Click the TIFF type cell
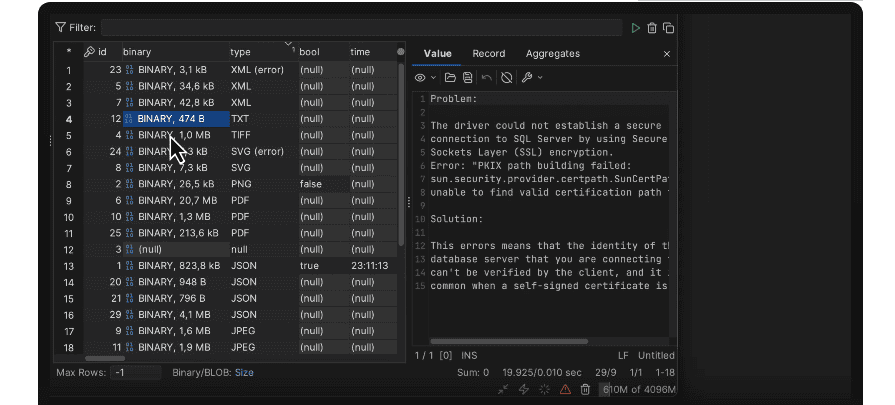 (x=264, y=135)
